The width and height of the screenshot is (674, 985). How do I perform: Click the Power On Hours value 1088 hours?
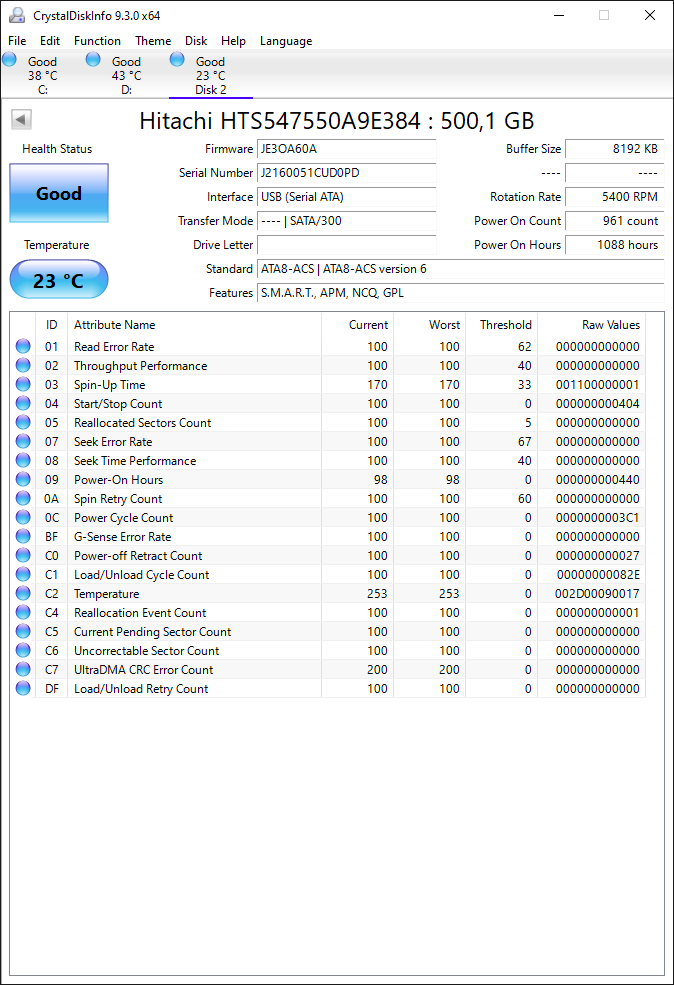[615, 244]
